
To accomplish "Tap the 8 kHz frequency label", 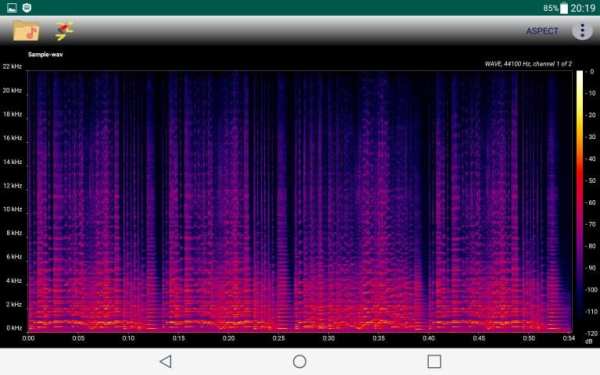I will (14, 233).
